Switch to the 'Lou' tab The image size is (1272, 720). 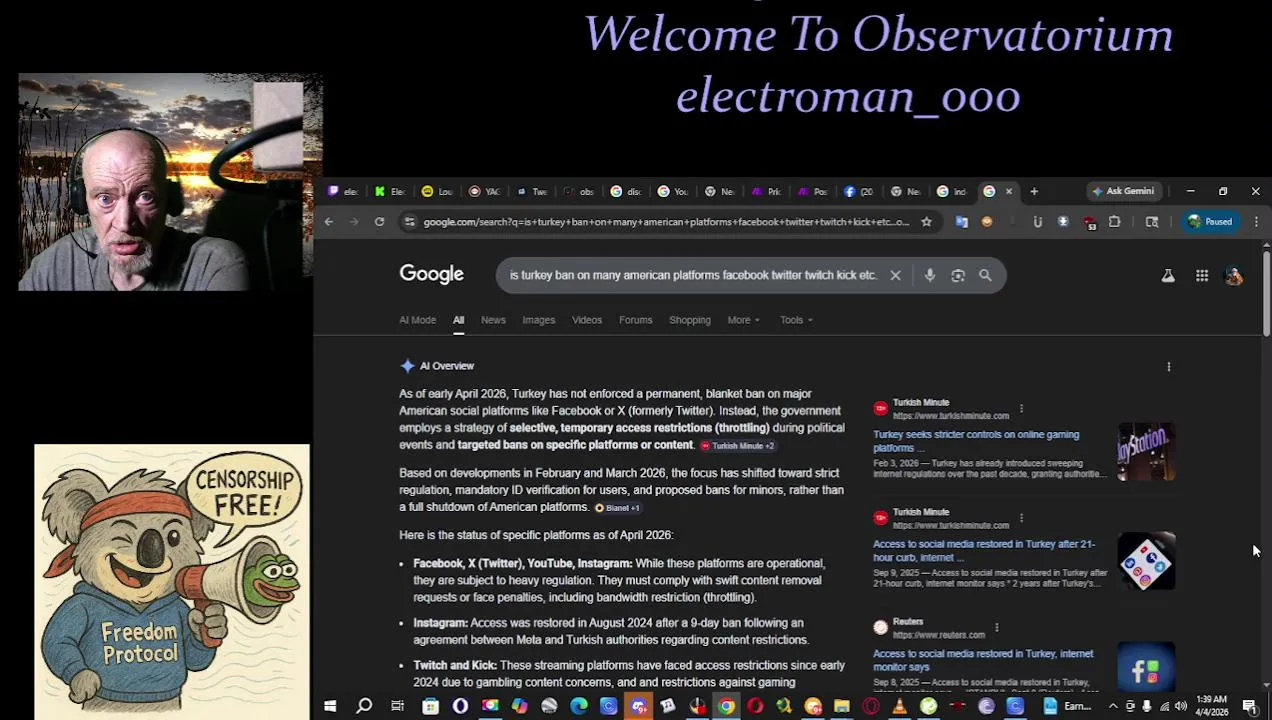point(437,191)
